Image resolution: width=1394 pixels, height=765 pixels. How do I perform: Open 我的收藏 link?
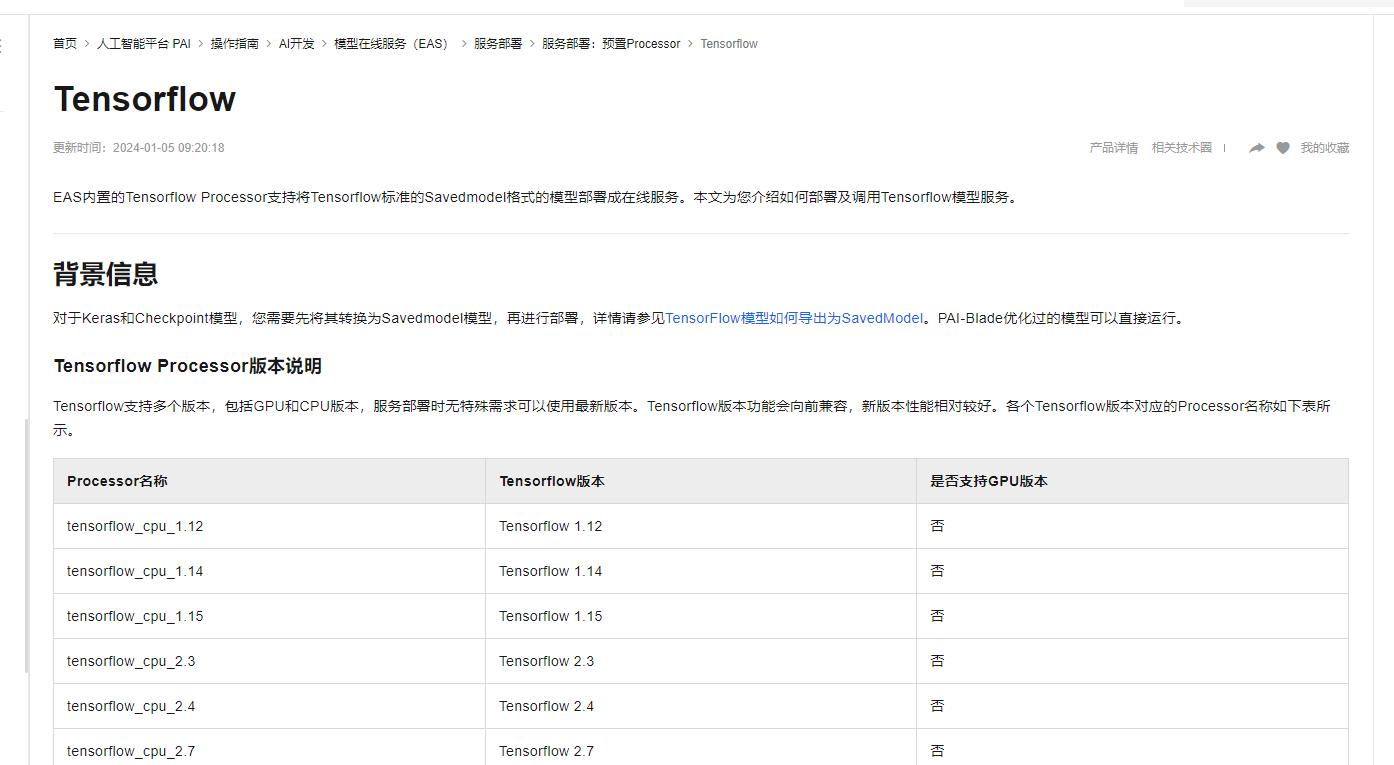pyautogui.click(x=1325, y=148)
